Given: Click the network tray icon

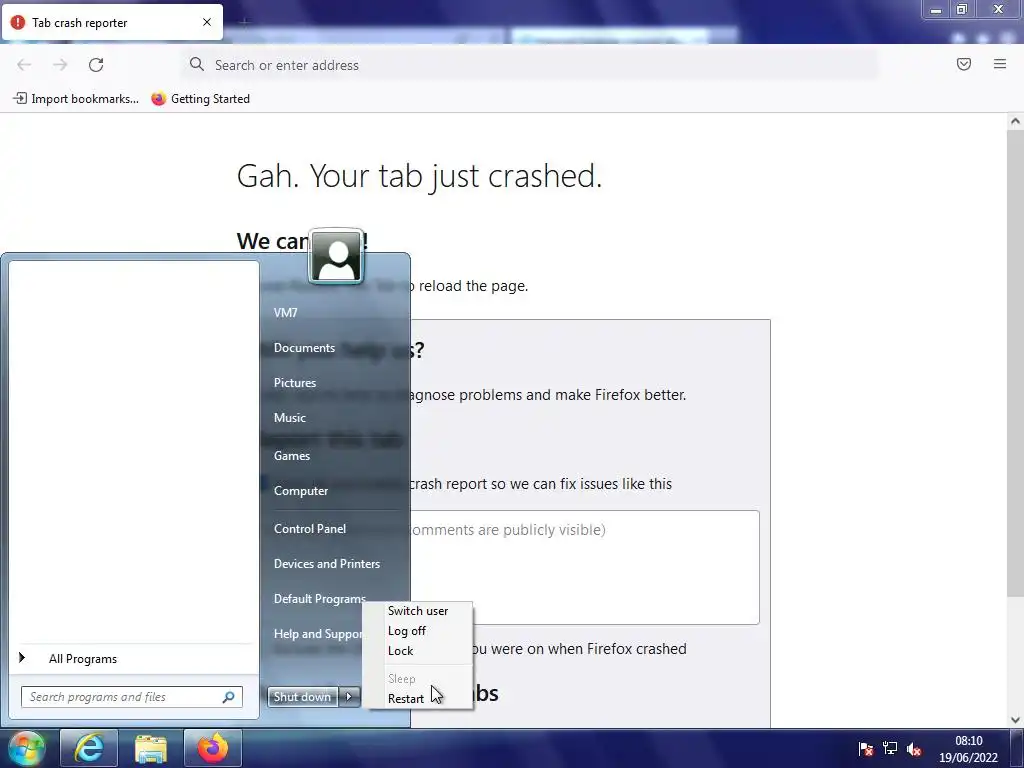Looking at the screenshot, I should point(890,749).
